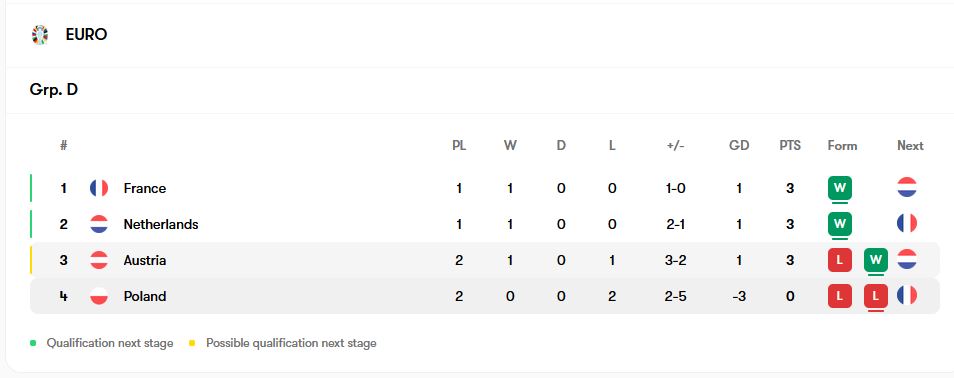Open the France team name link
This screenshot has height=378, width=954.
coord(145,188)
